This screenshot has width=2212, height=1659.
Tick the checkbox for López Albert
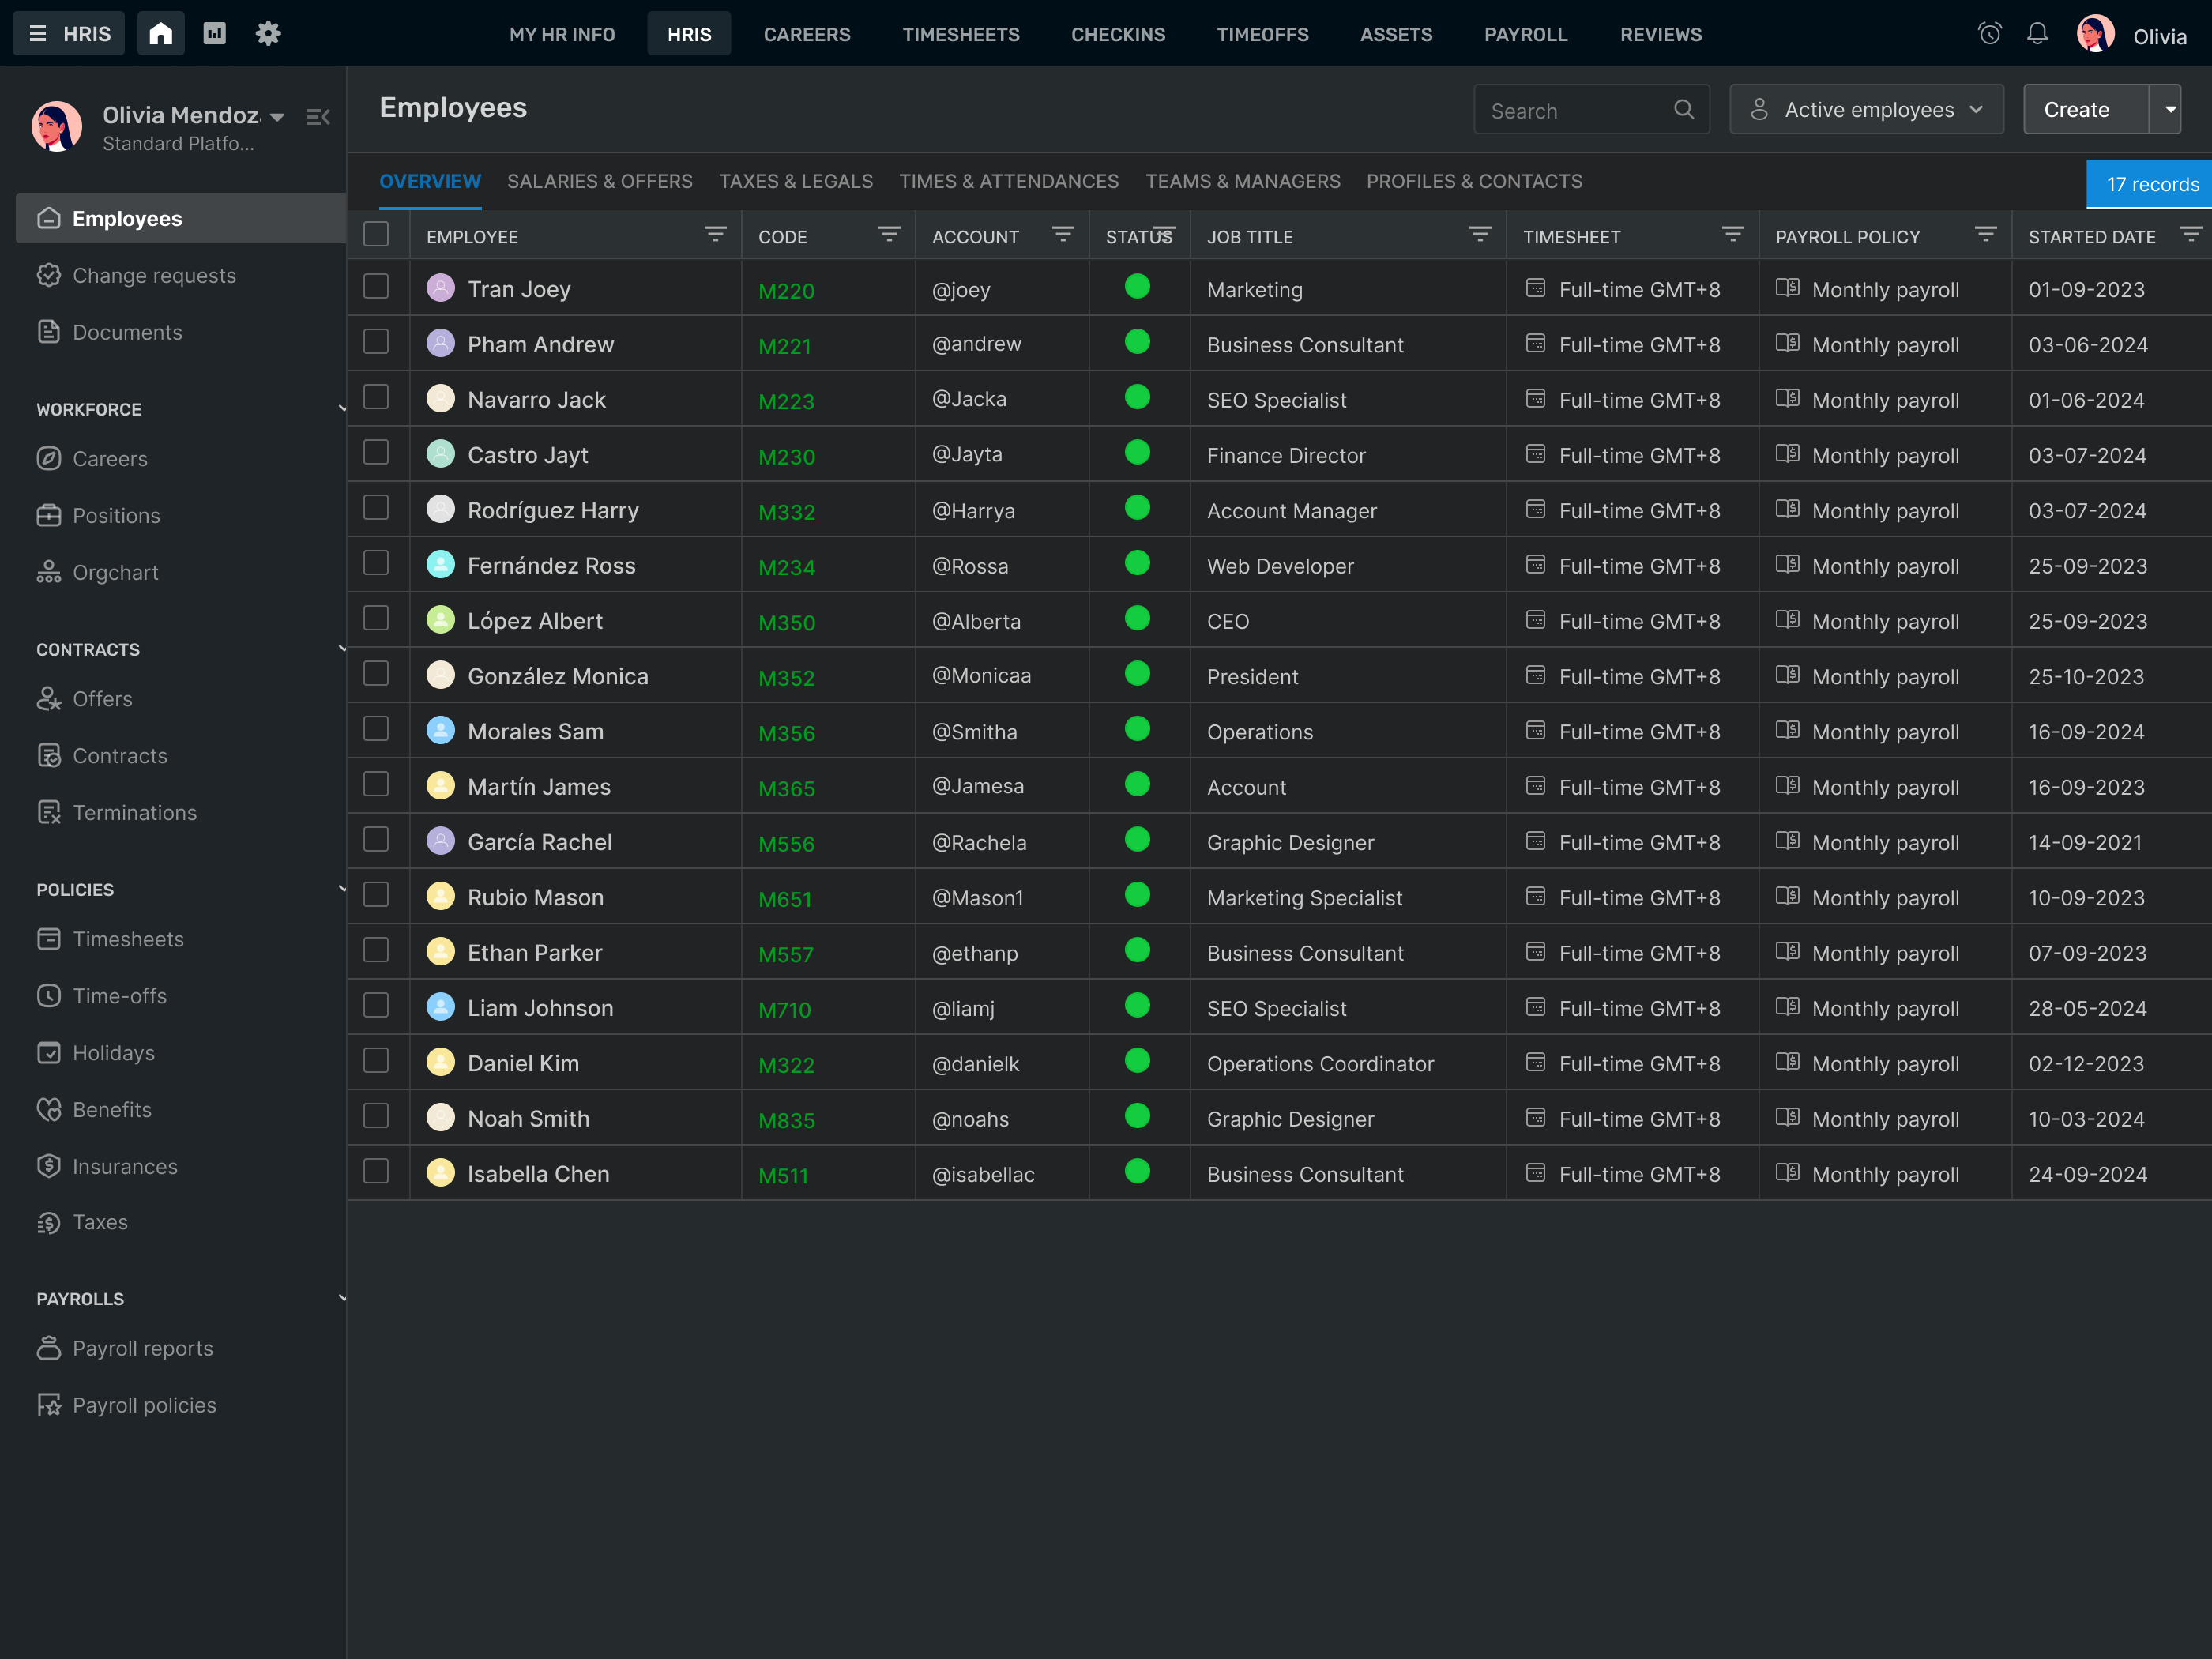coord(376,619)
